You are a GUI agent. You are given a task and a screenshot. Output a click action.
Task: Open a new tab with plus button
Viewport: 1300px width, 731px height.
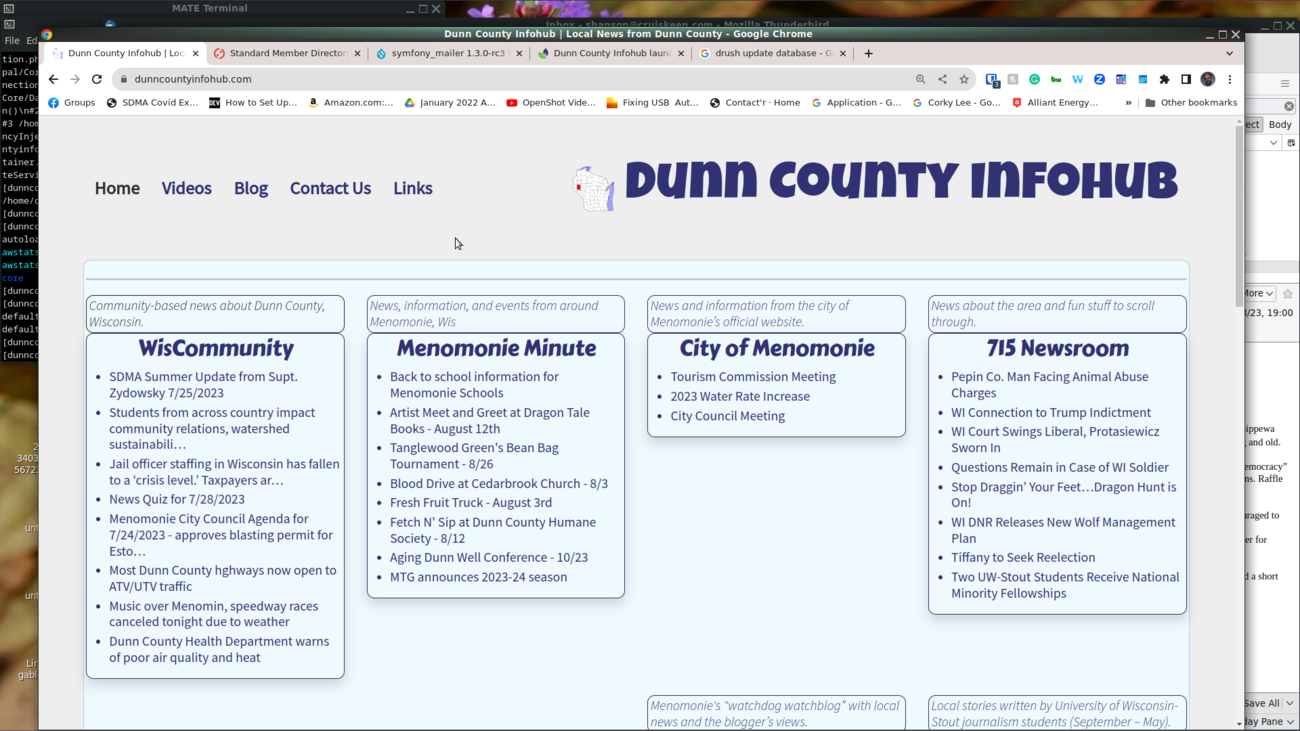[x=868, y=53]
